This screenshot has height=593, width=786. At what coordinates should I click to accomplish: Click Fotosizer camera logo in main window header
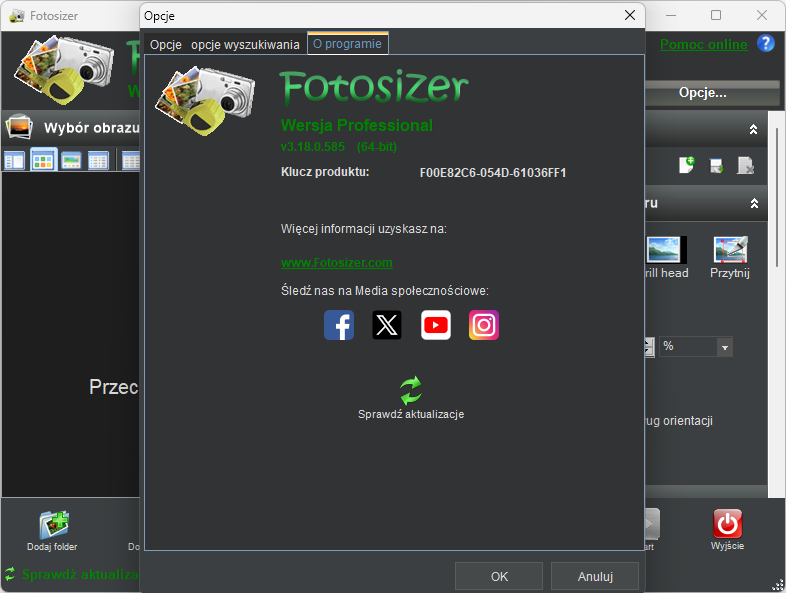point(64,70)
